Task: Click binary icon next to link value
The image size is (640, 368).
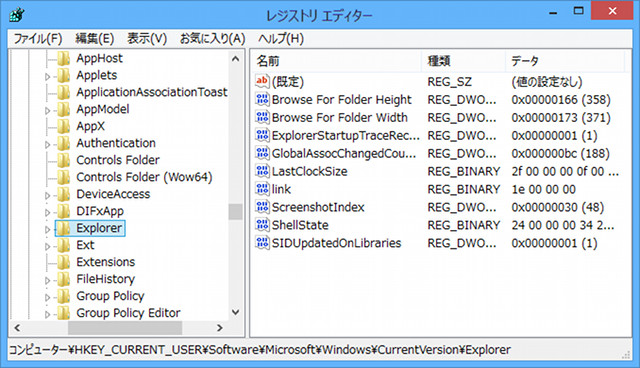Action: (x=262, y=189)
